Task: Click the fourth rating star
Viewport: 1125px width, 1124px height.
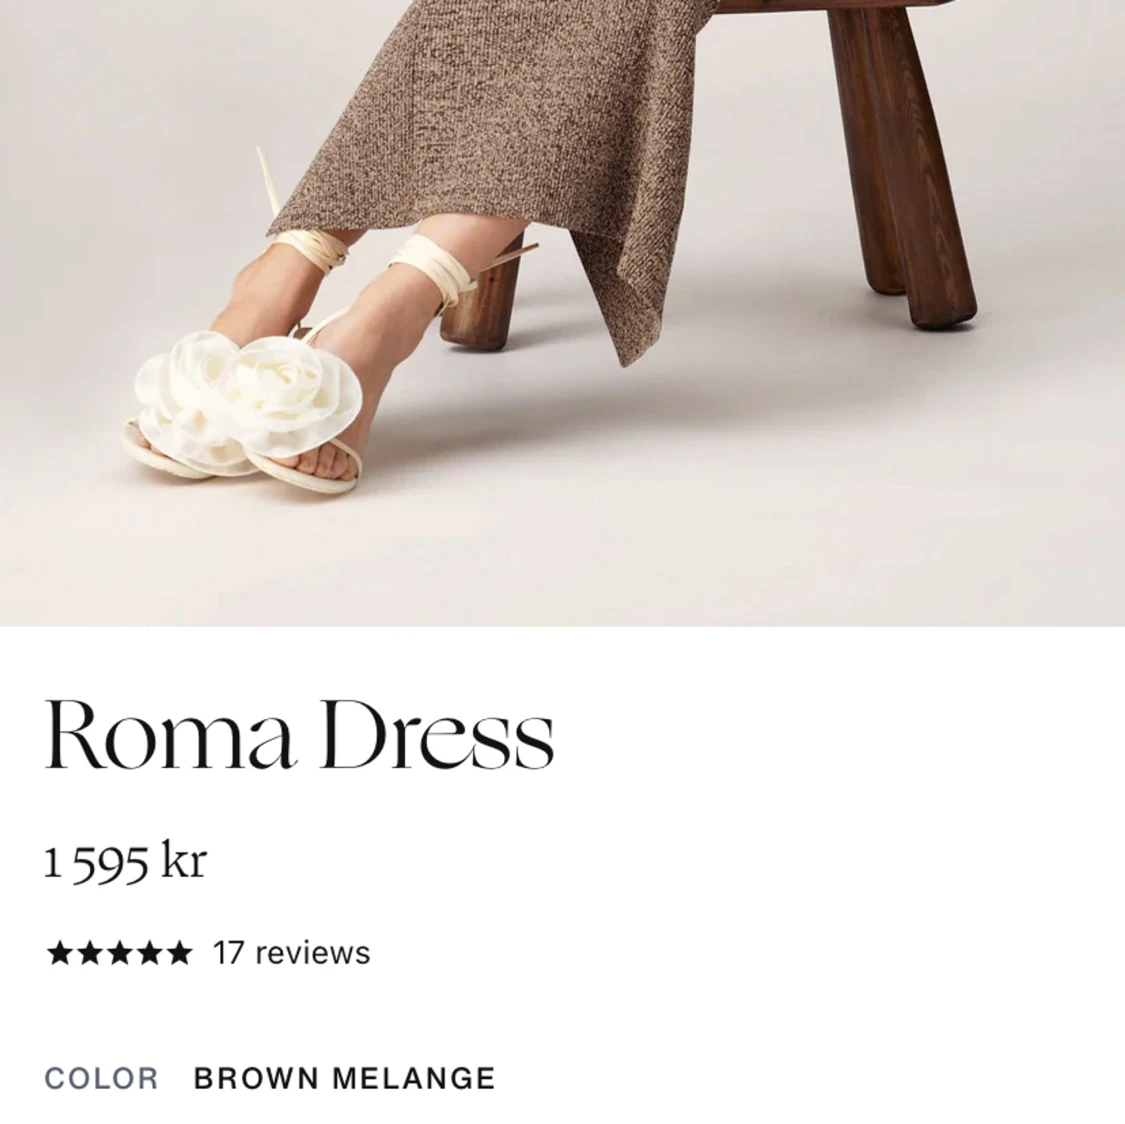Action: [149, 953]
